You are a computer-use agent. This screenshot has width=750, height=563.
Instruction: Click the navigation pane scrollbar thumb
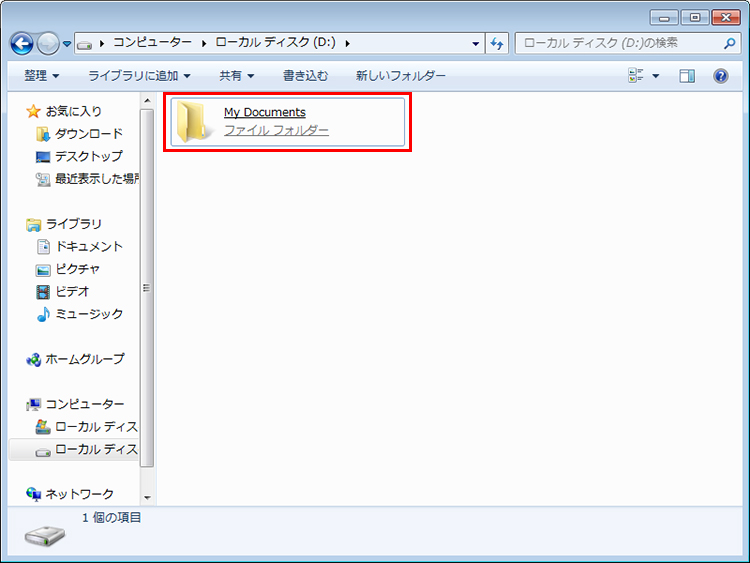click(147, 288)
